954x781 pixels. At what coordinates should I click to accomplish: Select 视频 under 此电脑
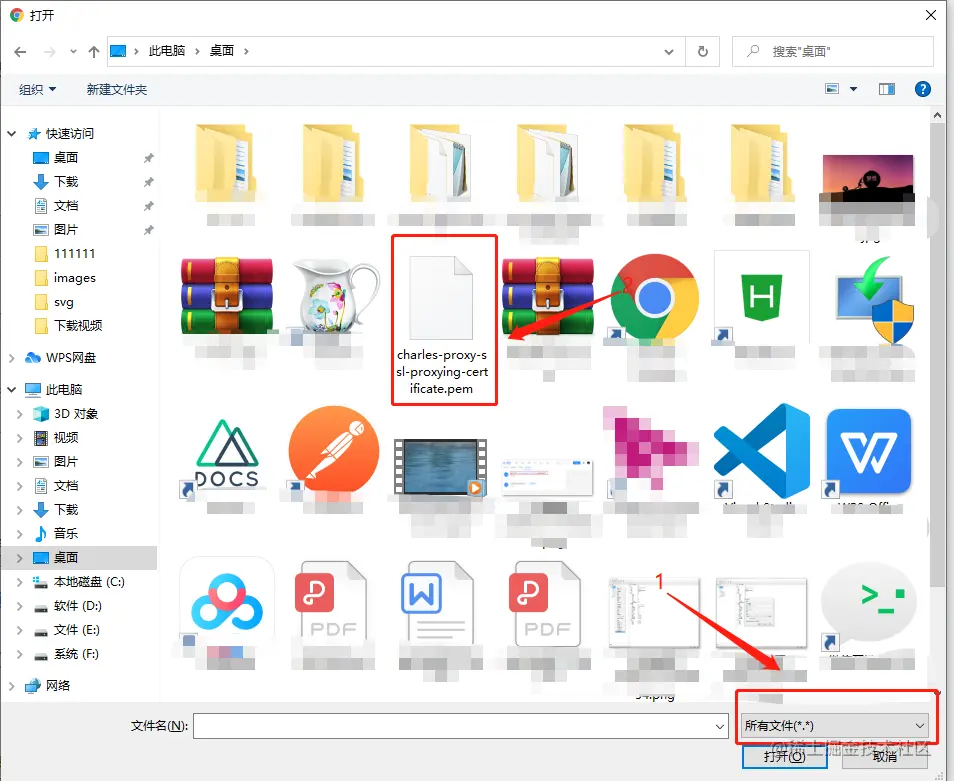65,438
